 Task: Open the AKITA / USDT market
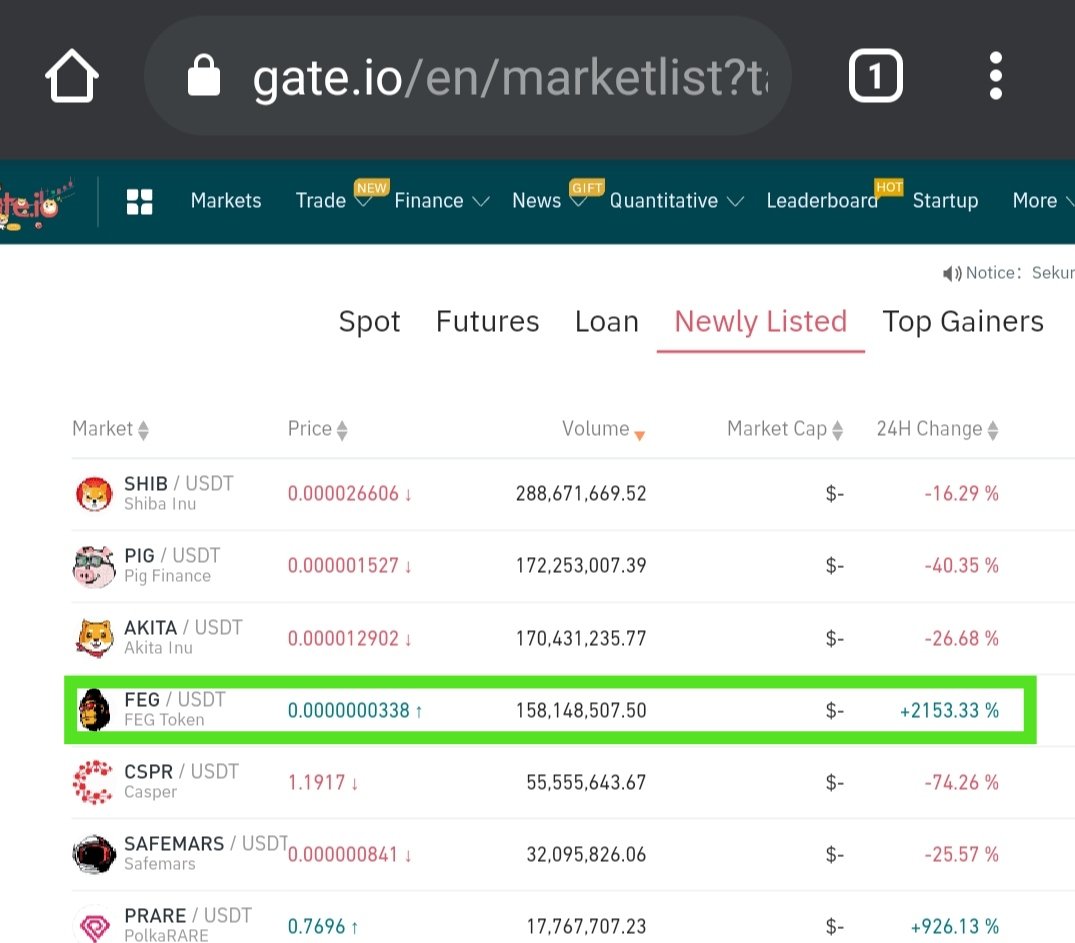point(183,628)
